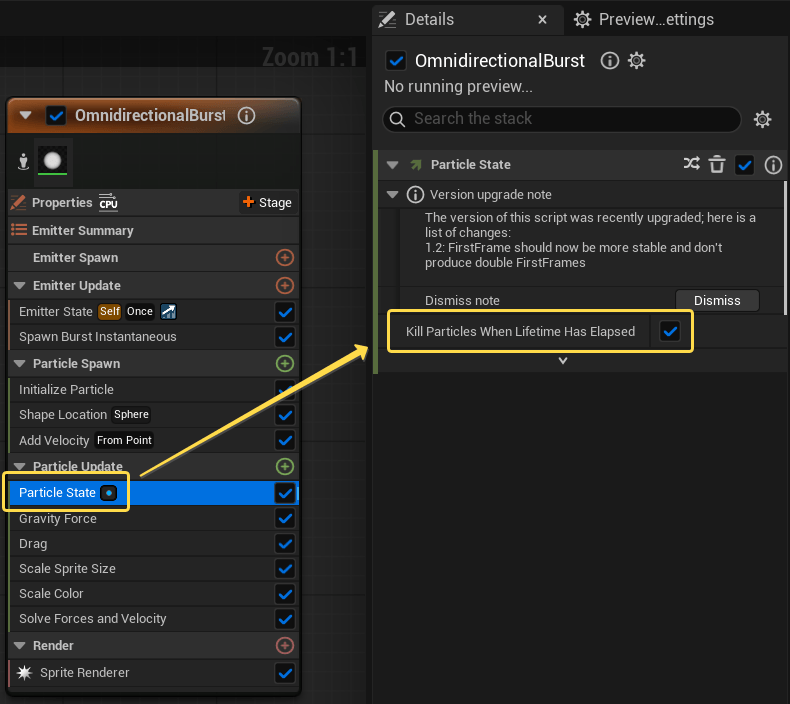
Task: Click the Emitter State scalability icon
Action: (168, 311)
